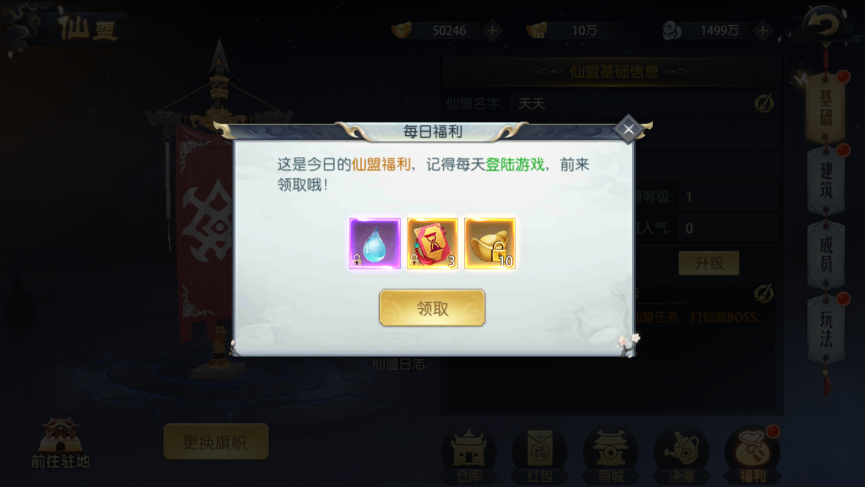Switch to the 基础 side tab
The height and width of the screenshot is (487, 865).
click(826, 108)
